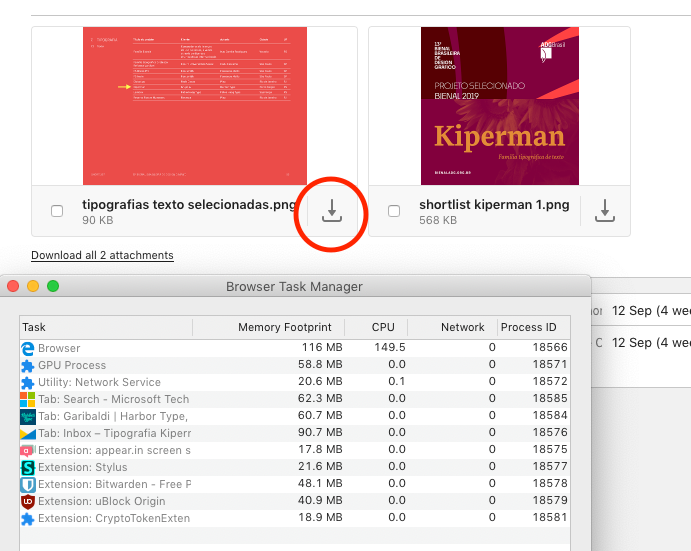
Task: Select Utility: Network Service puzzle icon
Action: pos(28,382)
